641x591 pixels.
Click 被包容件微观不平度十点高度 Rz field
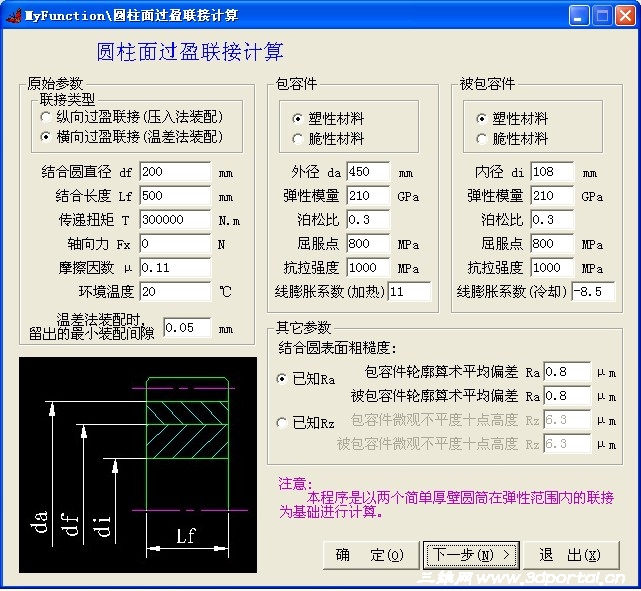pos(567,444)
